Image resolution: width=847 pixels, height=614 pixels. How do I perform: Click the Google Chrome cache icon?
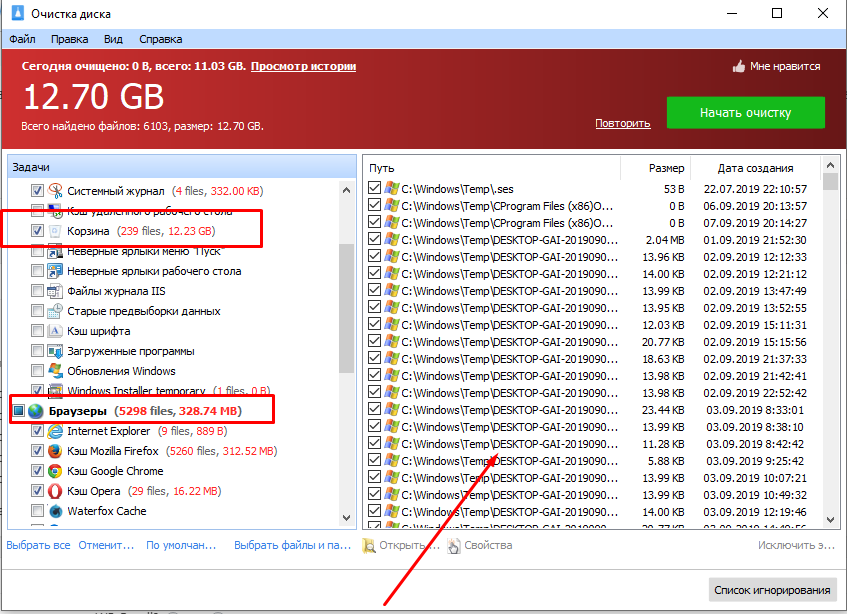(56, 471)
